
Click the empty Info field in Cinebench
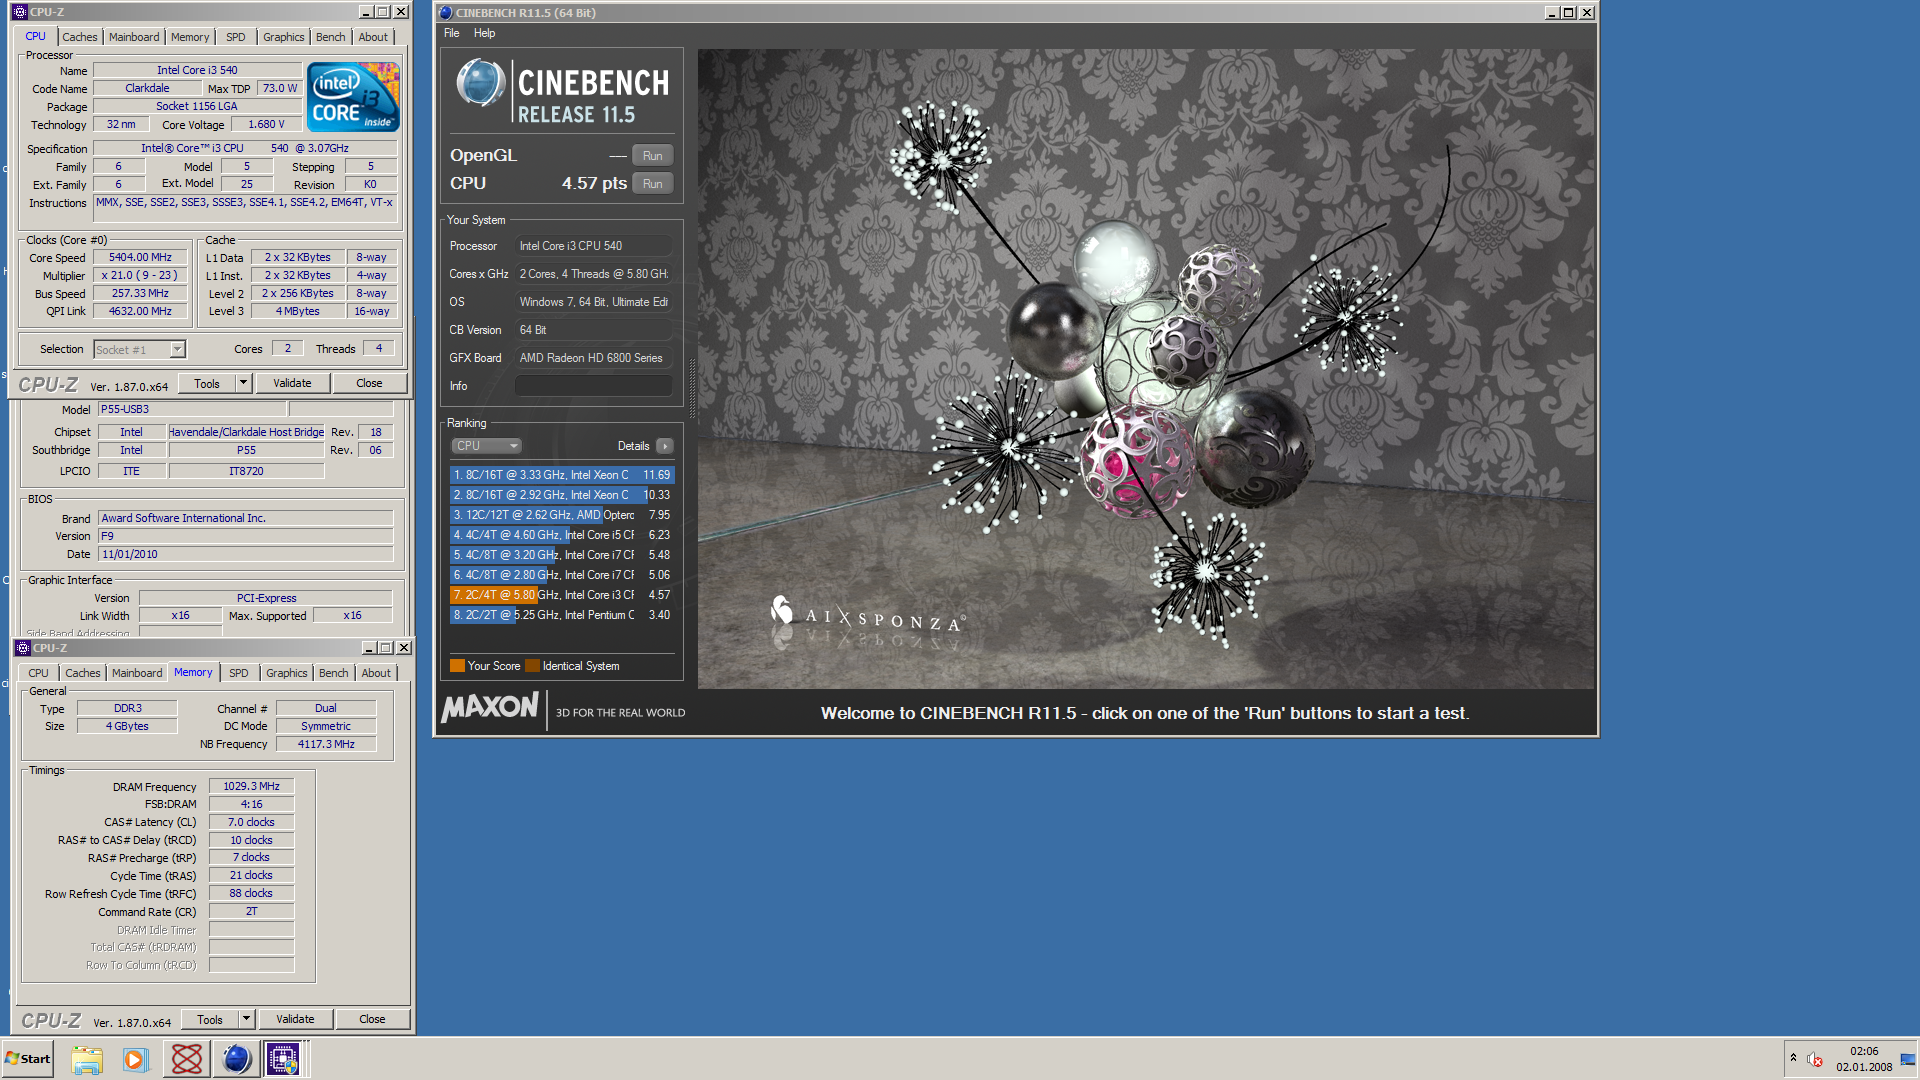(x=594, y=386)
